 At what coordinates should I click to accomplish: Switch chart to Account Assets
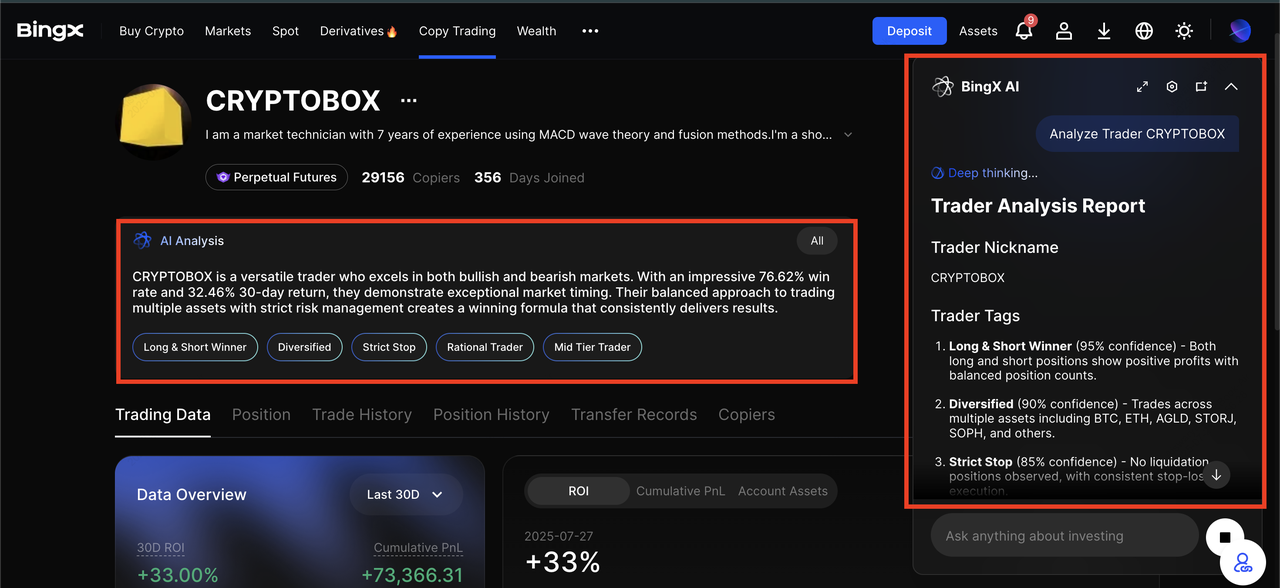tap(783, 491)
